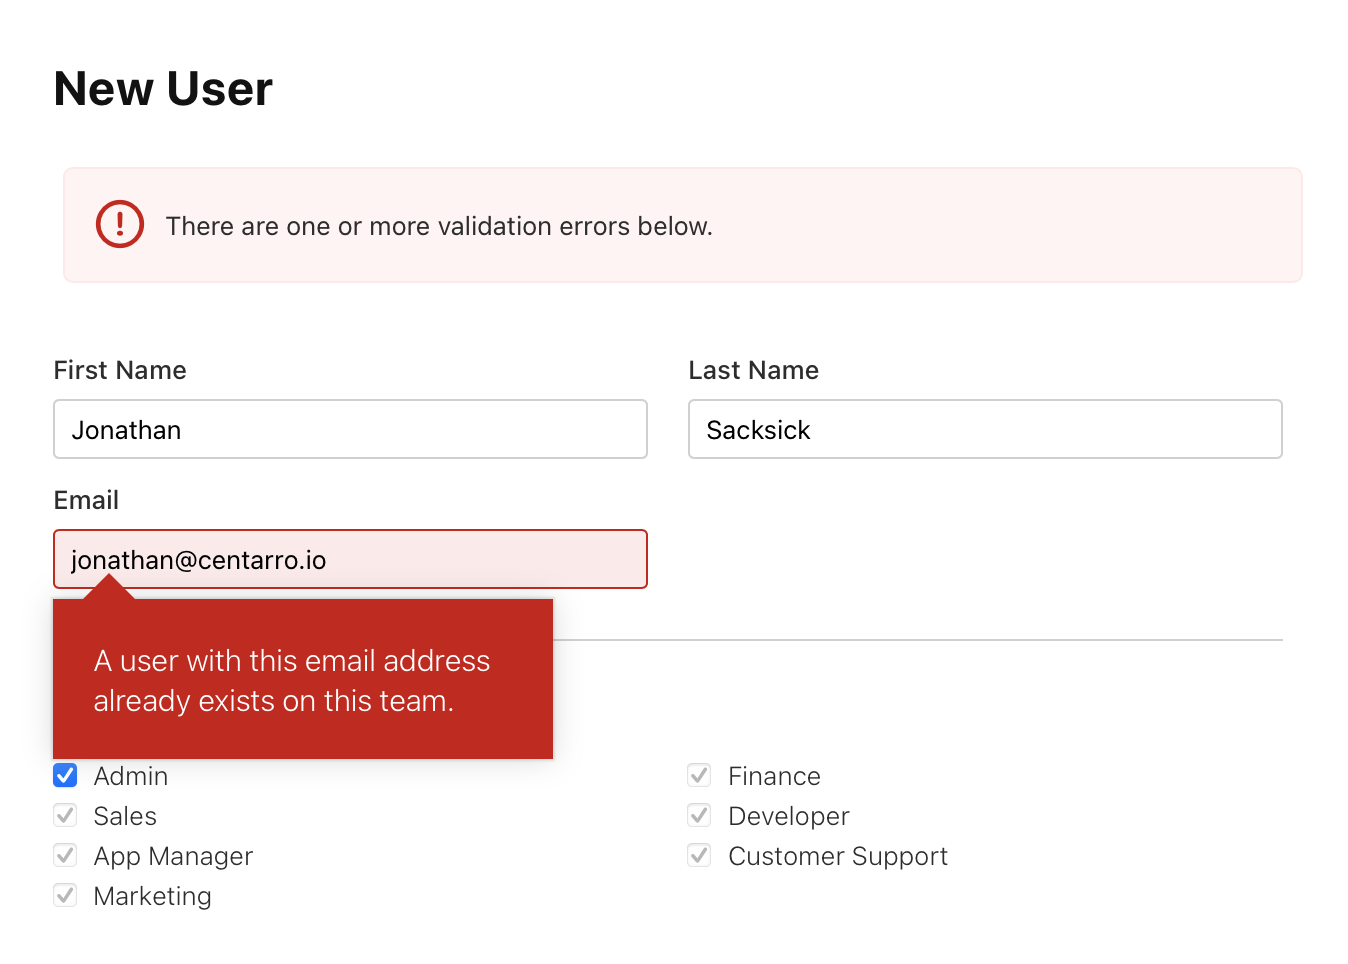Enable the Developer role checkbox
Image resolution: width=1348 pixels, height=964 pixels.
point(699,815)
